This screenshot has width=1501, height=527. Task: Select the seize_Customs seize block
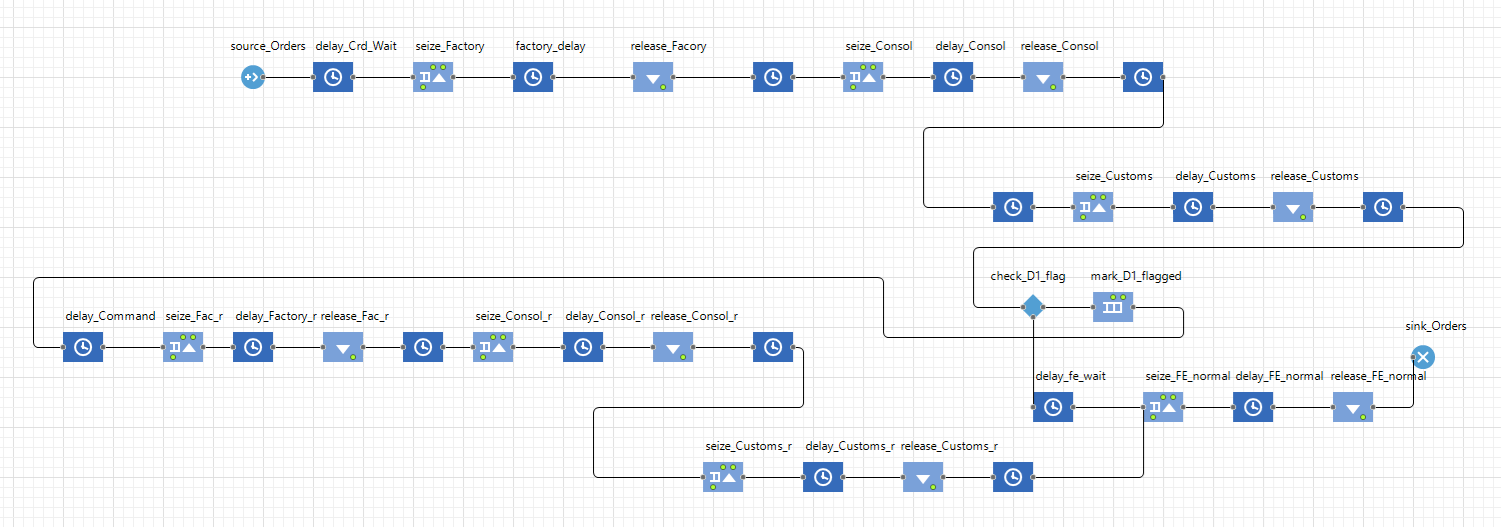tap(1093, 207)
